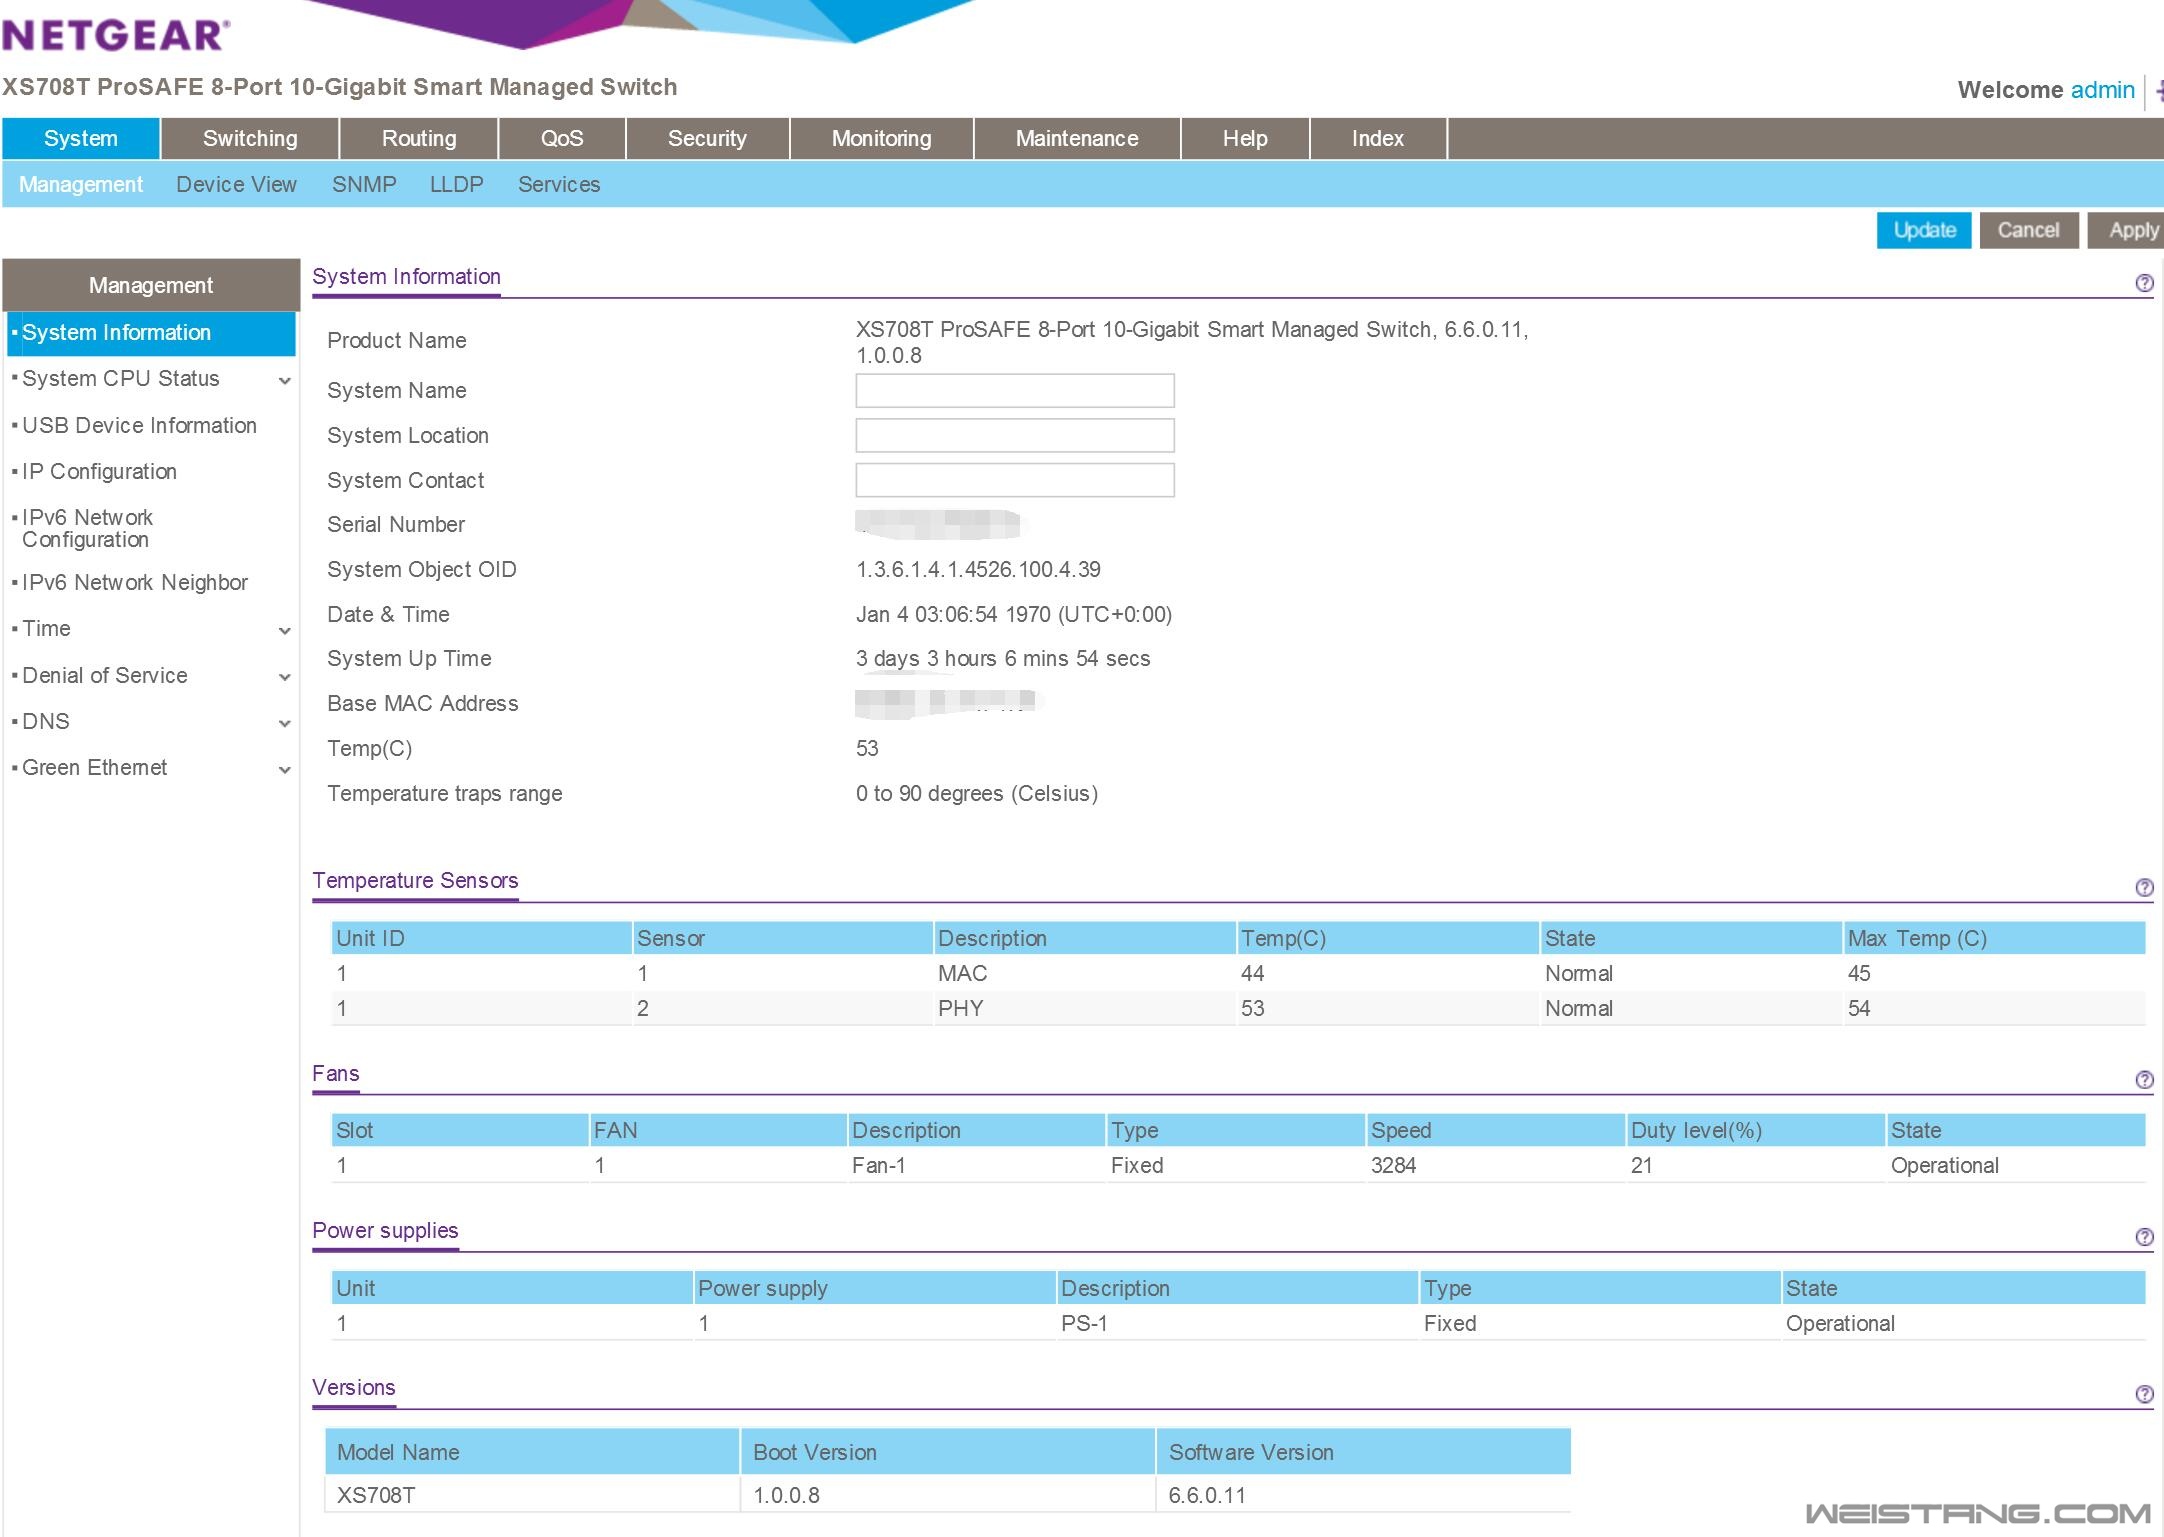
Task: Select the SNMP submenu item
Action: click(364, 184)
